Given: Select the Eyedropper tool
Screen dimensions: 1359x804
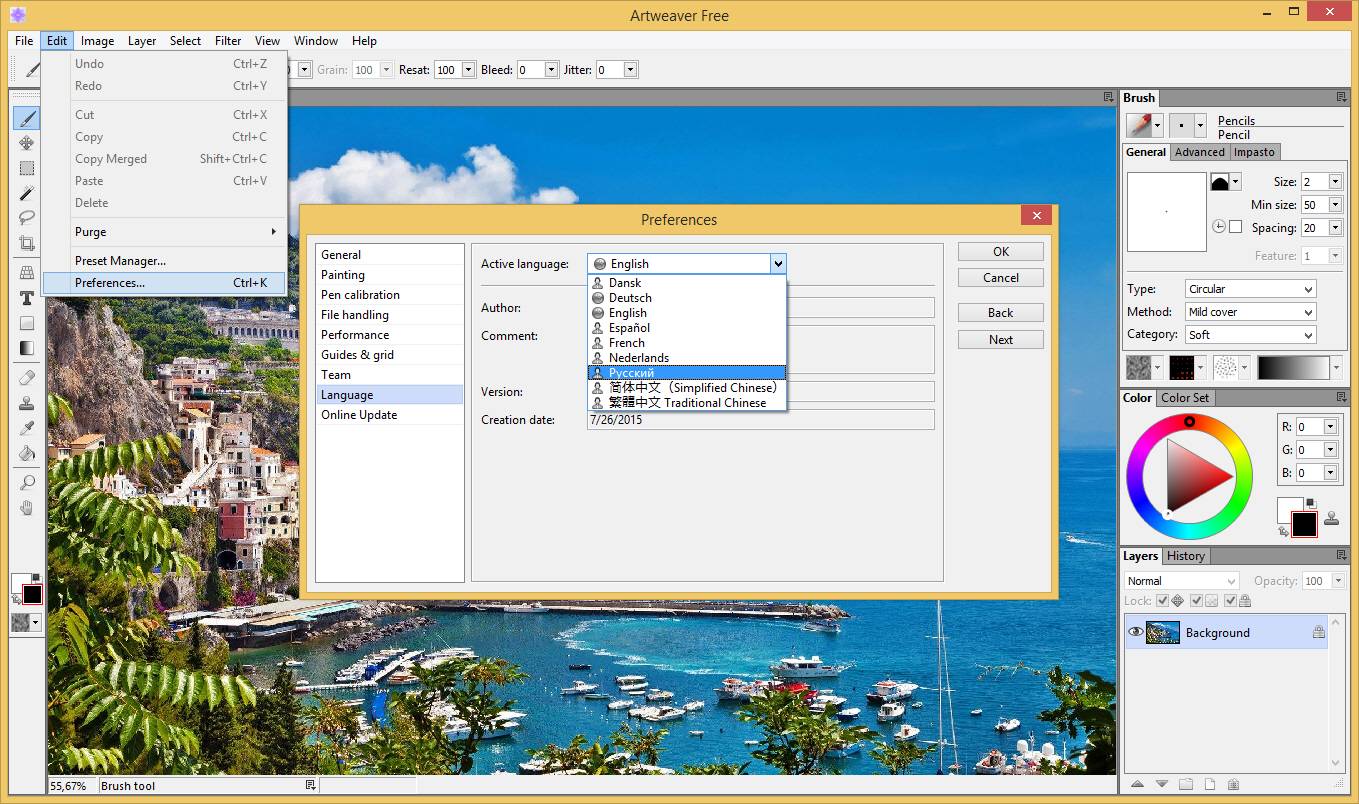Looking at the screenshot, I should tap(27, 428).
